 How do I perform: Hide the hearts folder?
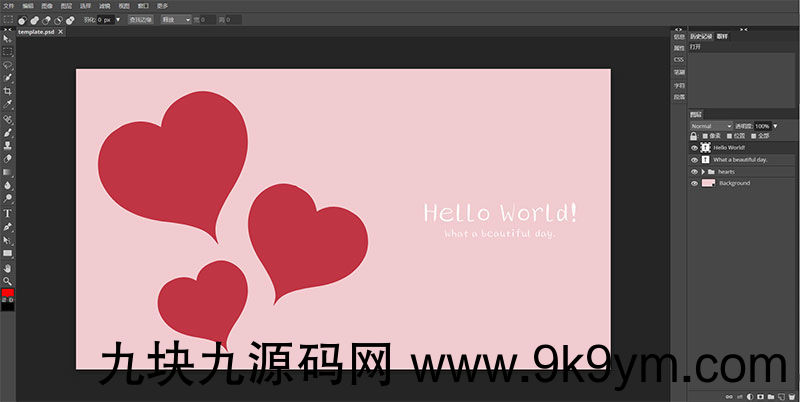tap(694, 172)
